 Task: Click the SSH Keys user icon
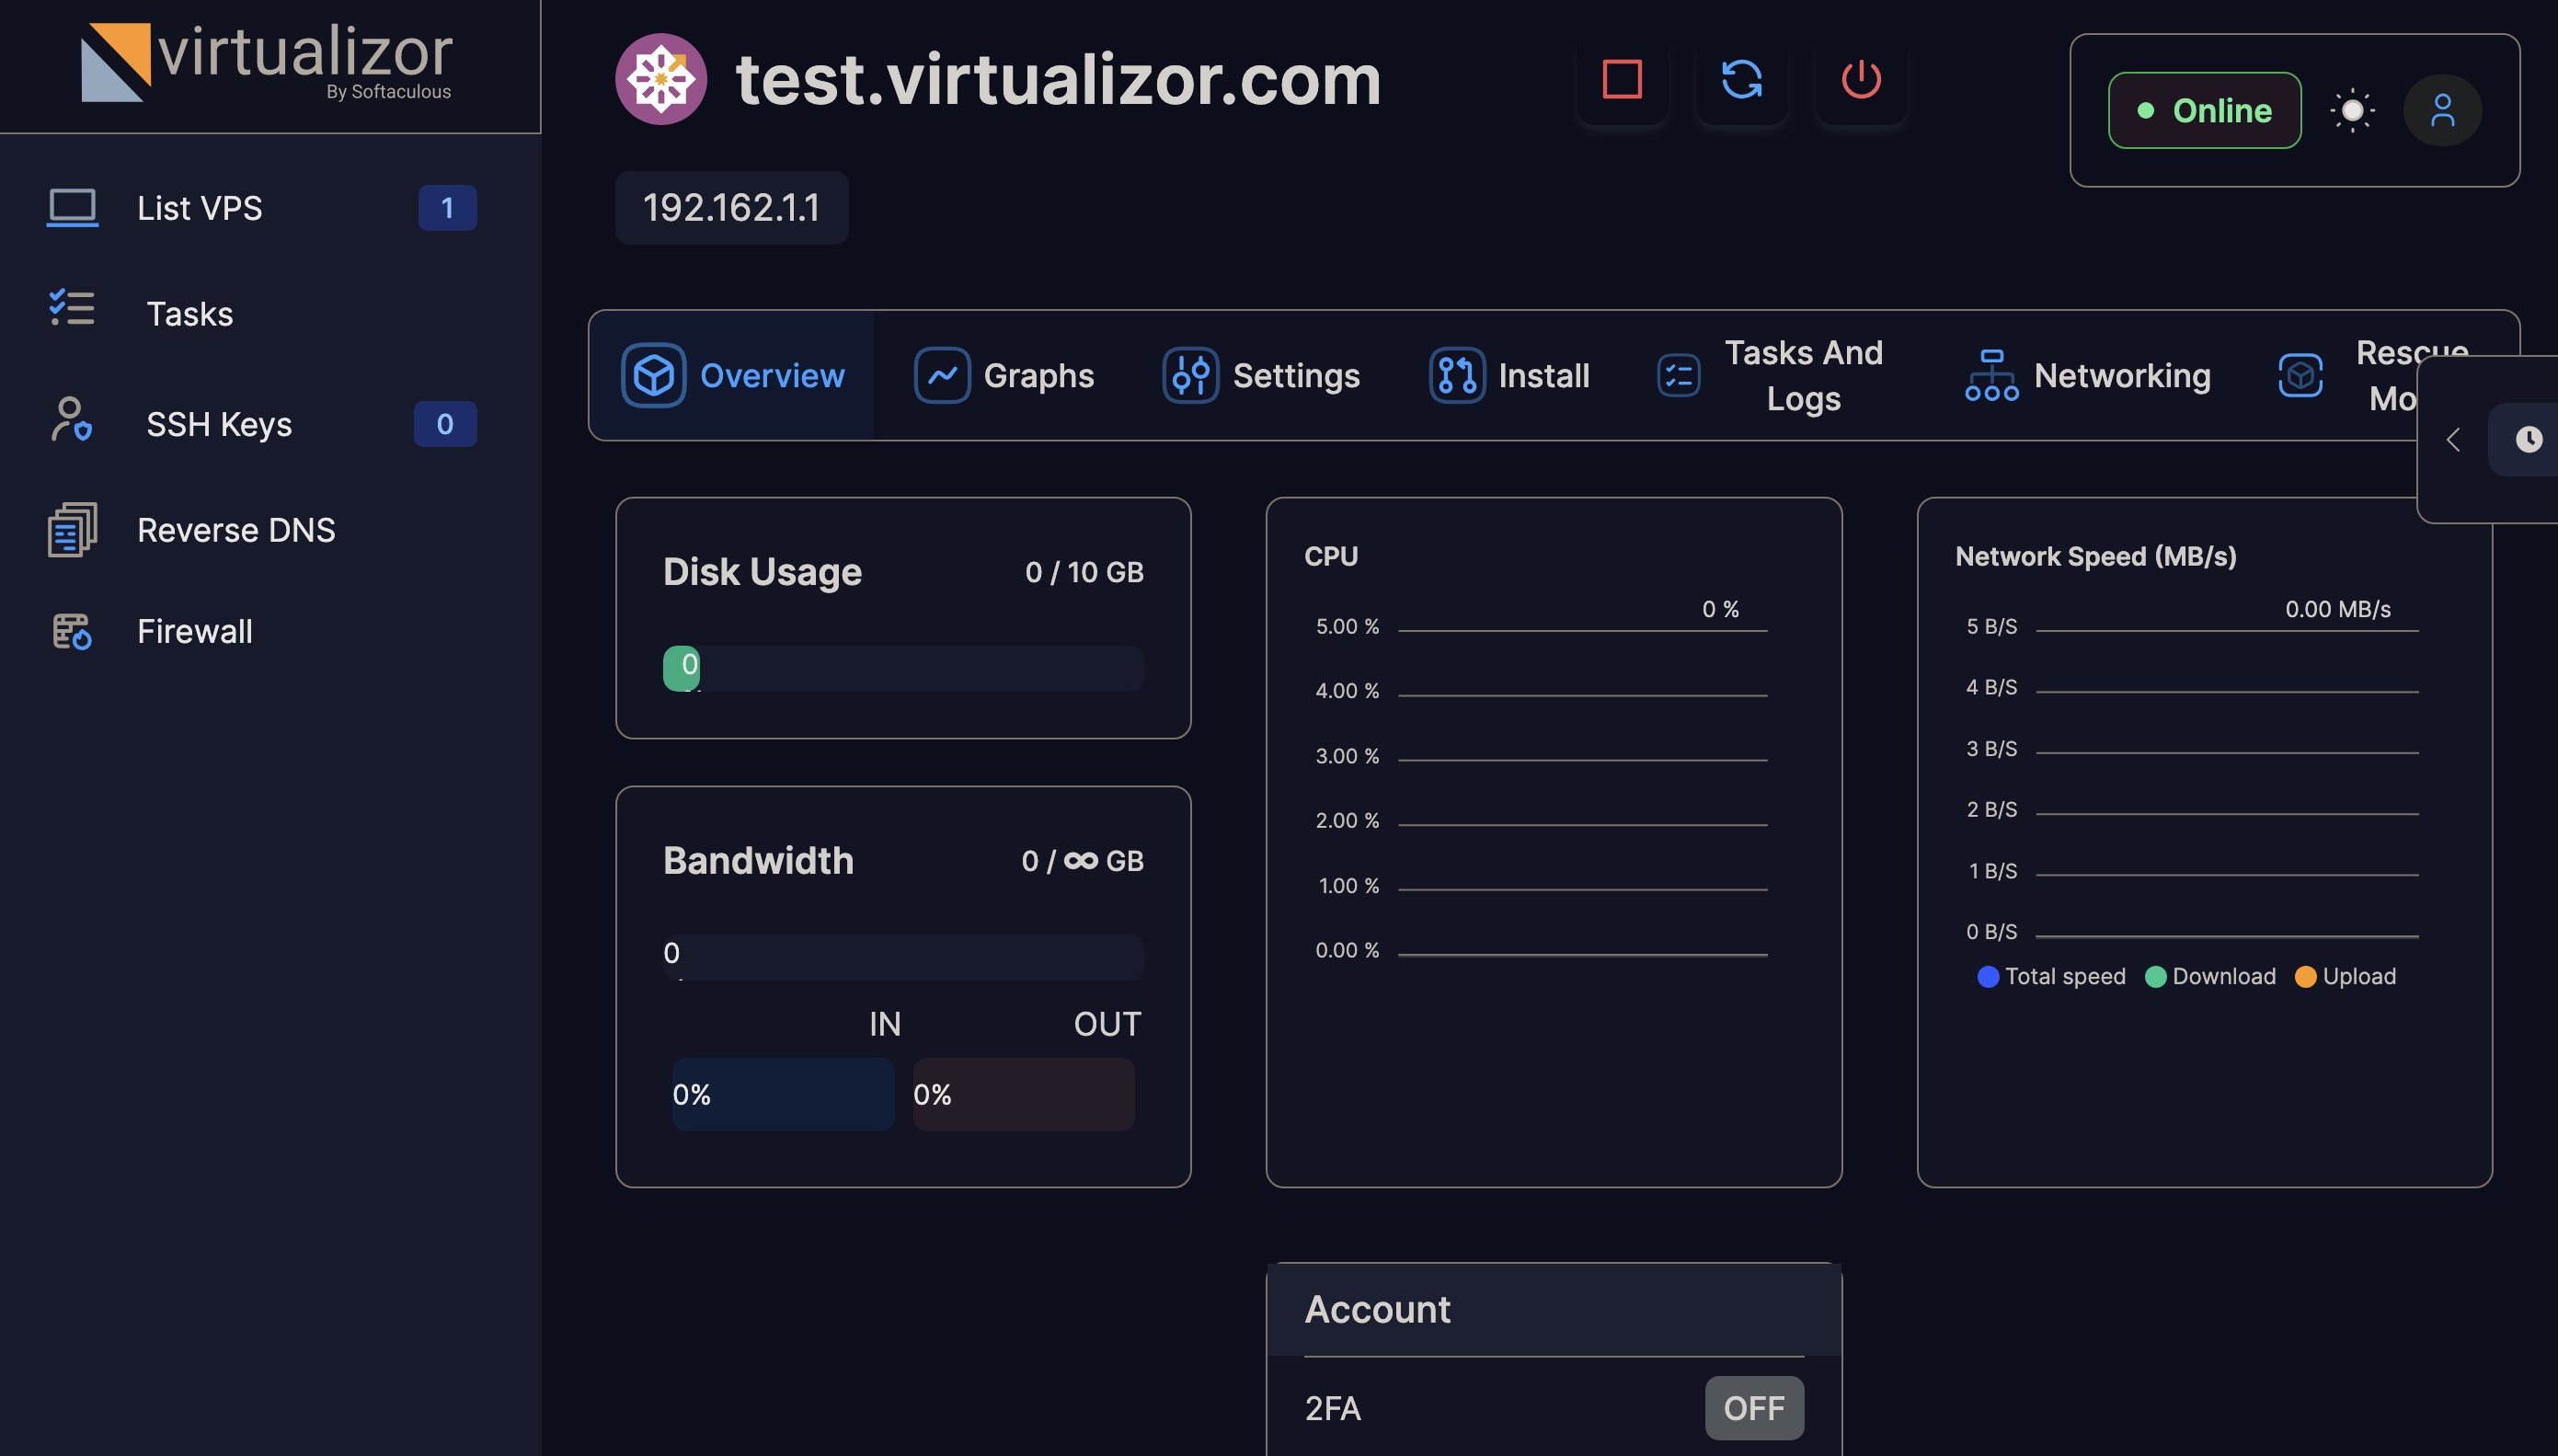tap(71, 419)
